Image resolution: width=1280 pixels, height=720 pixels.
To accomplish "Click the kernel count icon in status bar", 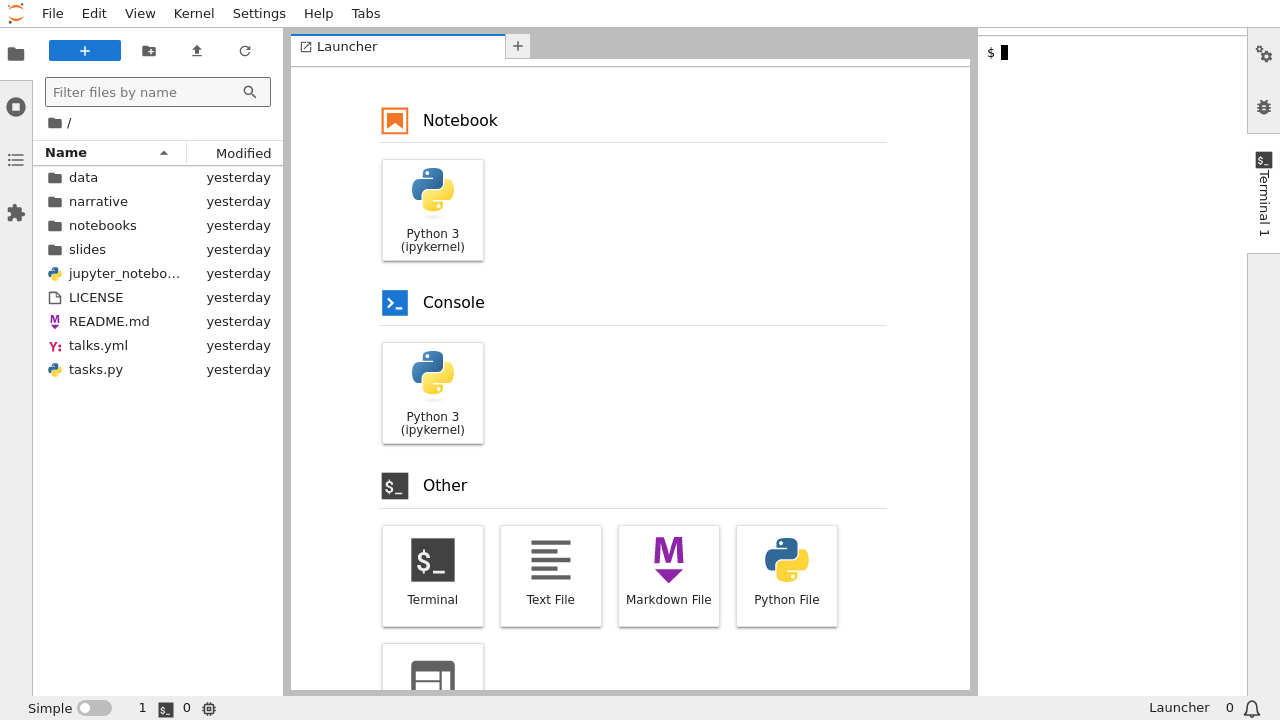I will (209, 709).
